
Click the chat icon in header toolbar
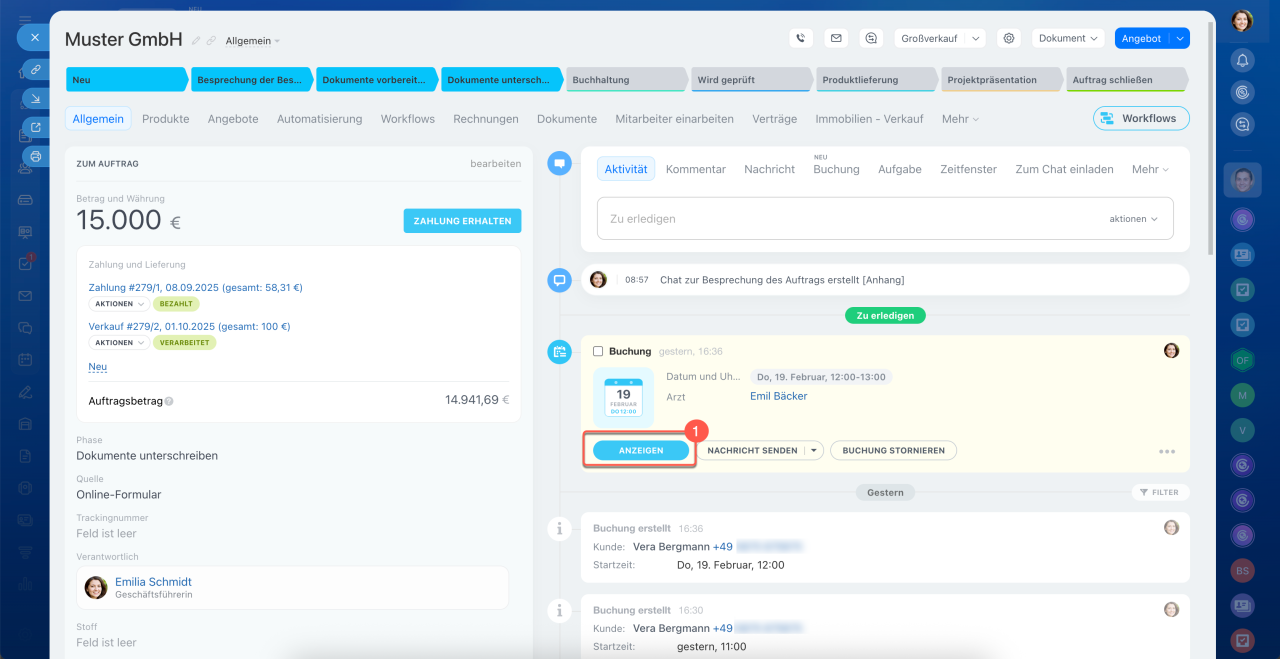click(x=871, y=38)
